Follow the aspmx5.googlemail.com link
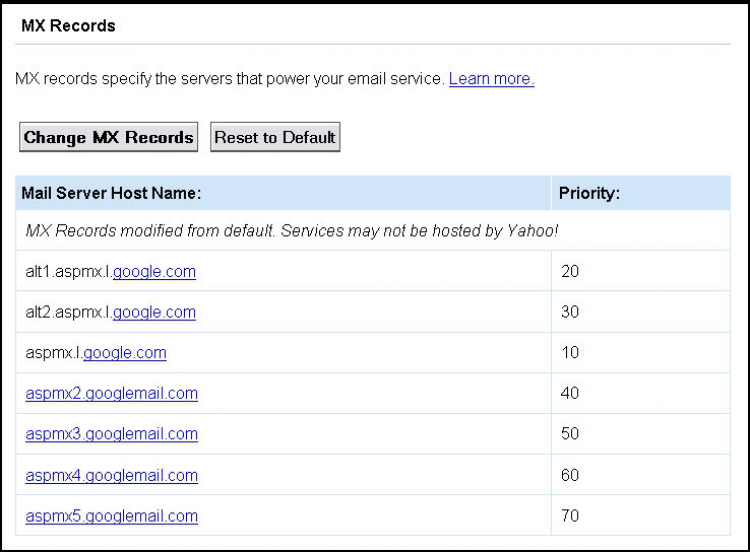The image size is (750, 552). click(111, 516)
